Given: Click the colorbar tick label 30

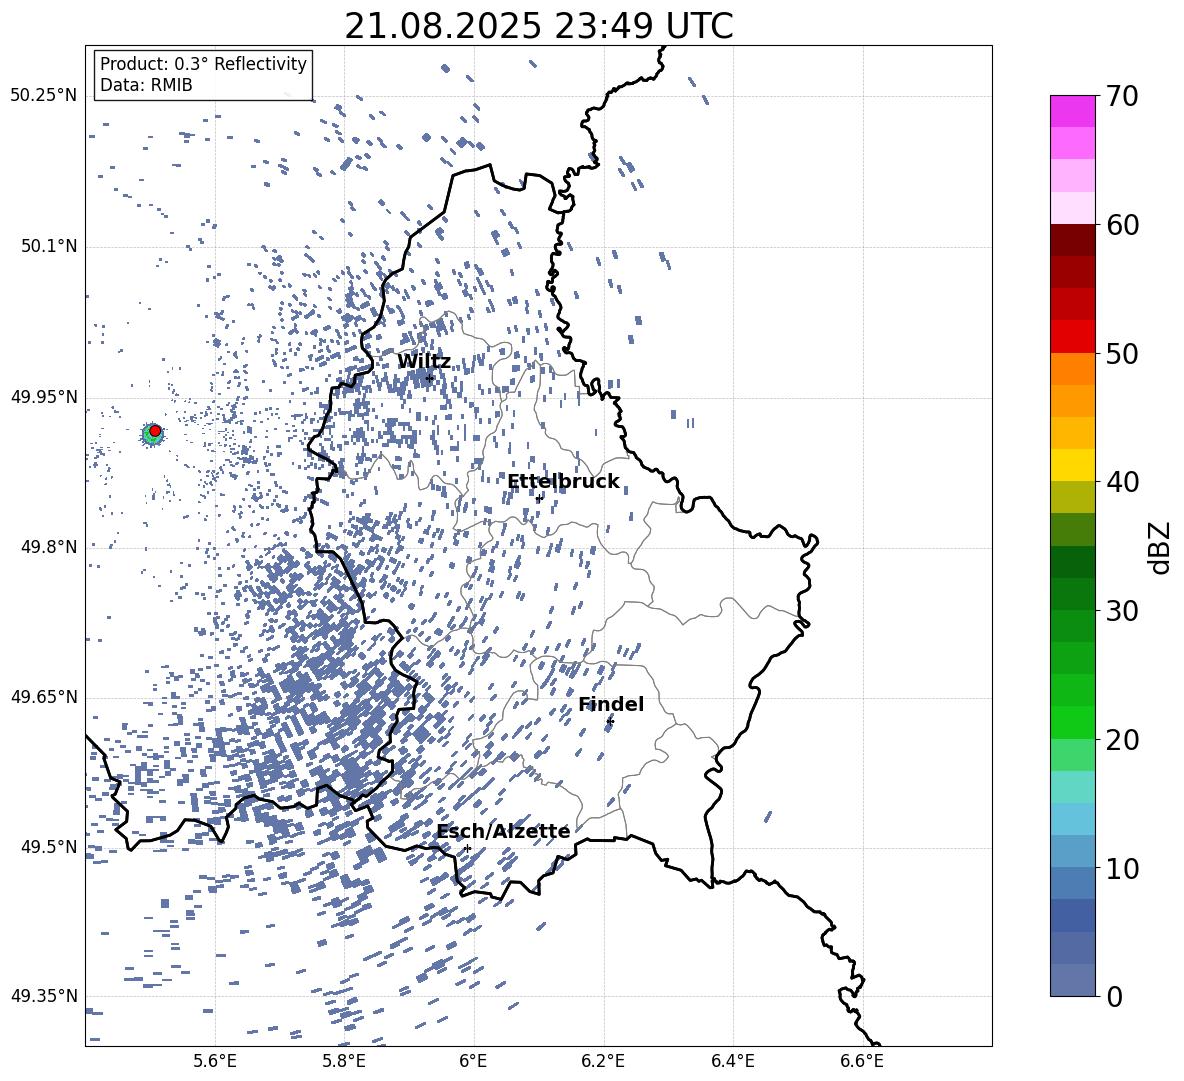Looking at the screenshot, I should point(1123,611).
